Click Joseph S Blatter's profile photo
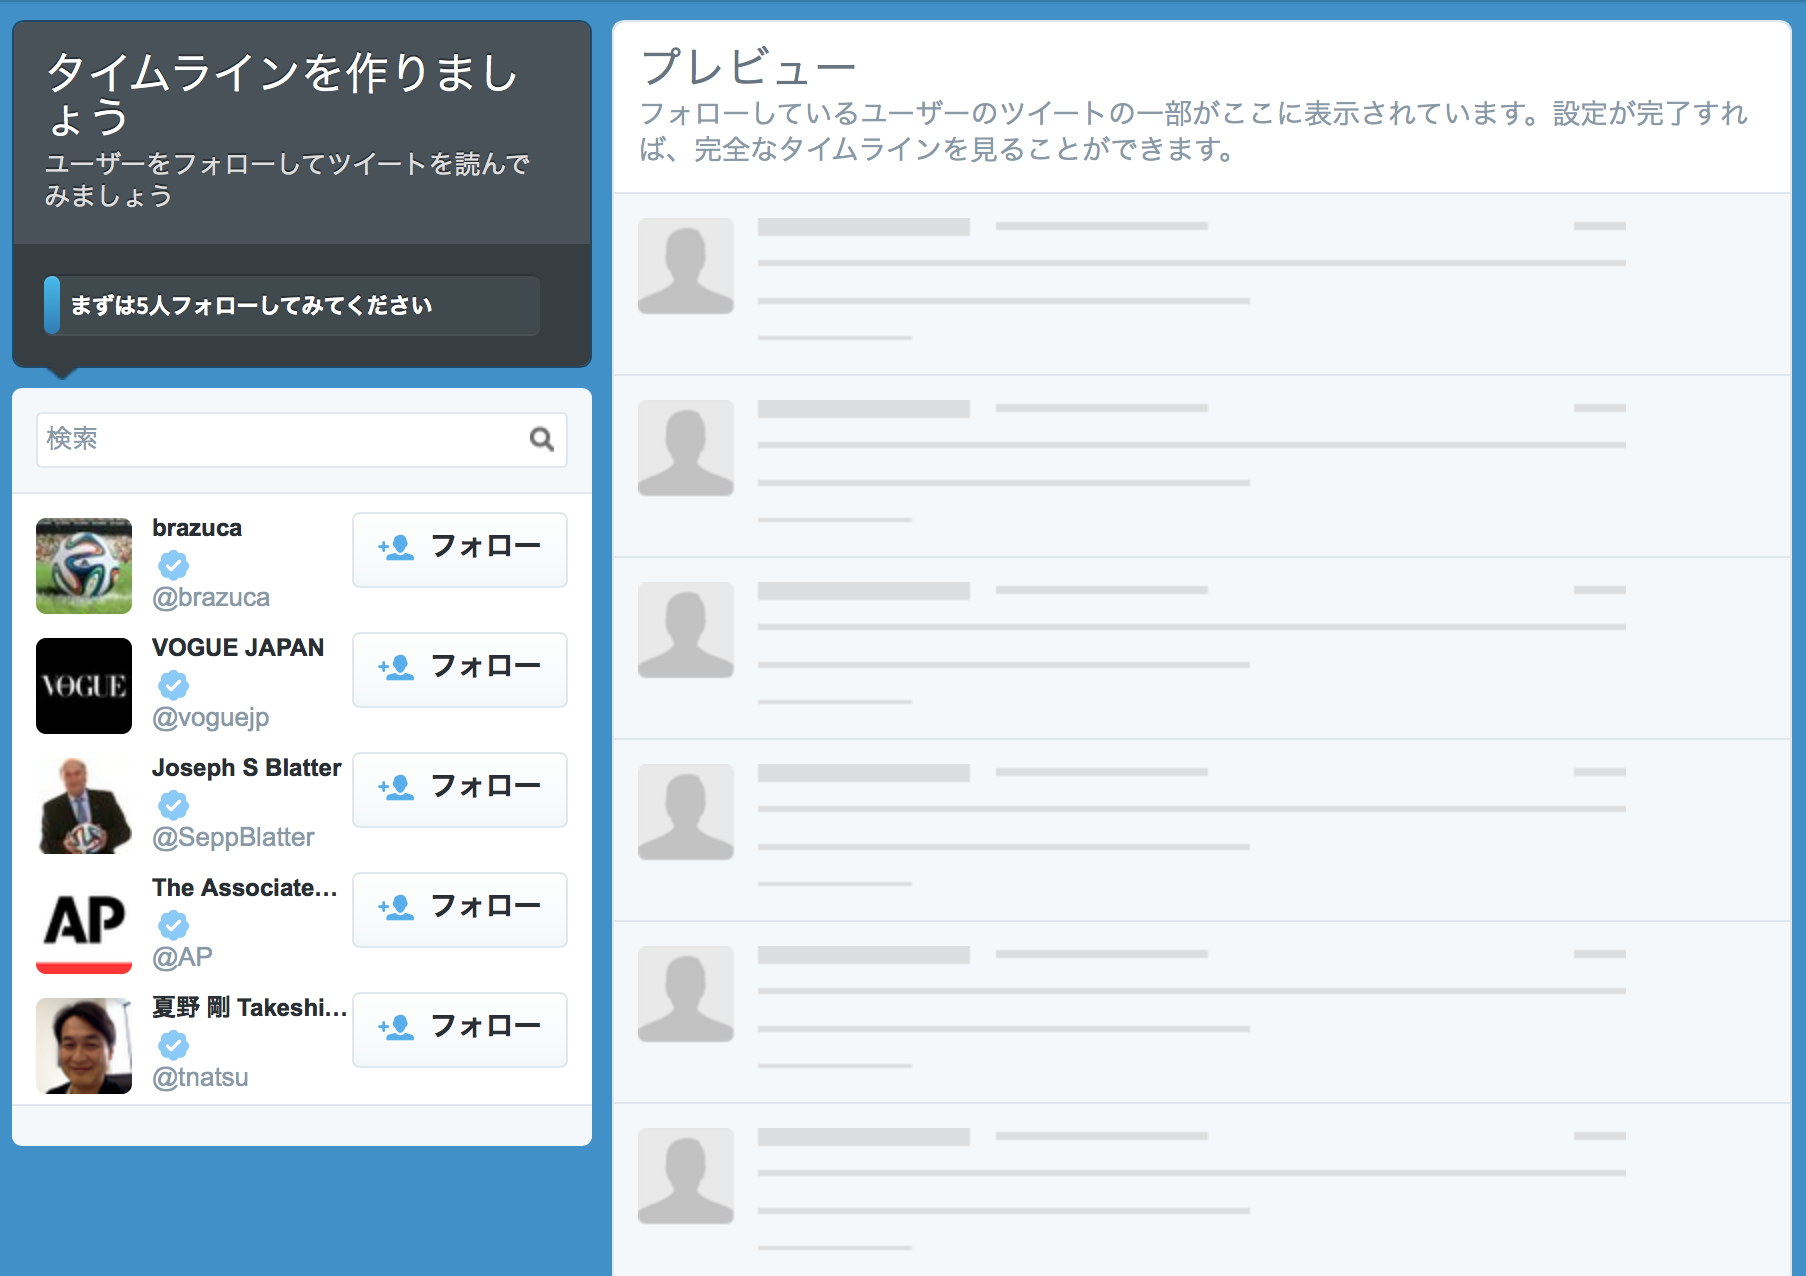1806x1276 pixels. (84, 806)
